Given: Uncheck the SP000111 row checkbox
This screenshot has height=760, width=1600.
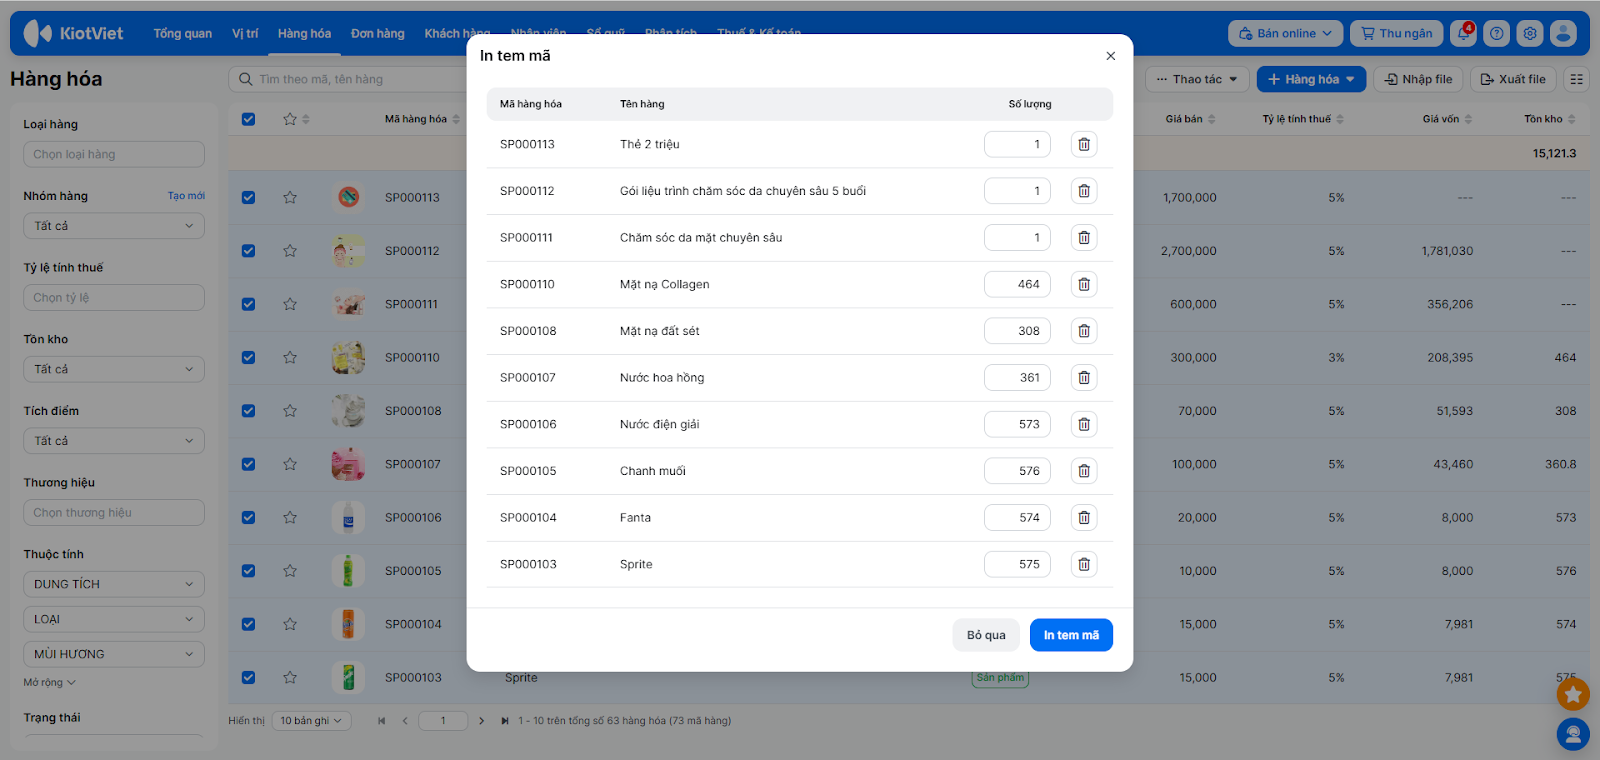Looking at the screenshot, I should pos(248,304).
